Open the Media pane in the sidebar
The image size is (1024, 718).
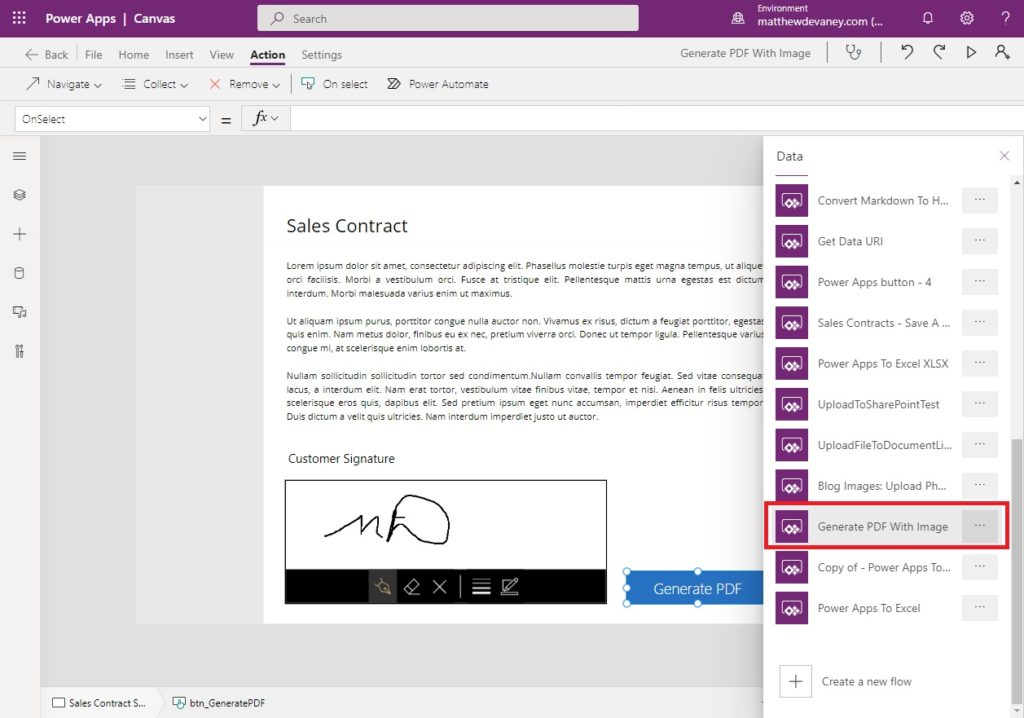(x=18, y=310)
